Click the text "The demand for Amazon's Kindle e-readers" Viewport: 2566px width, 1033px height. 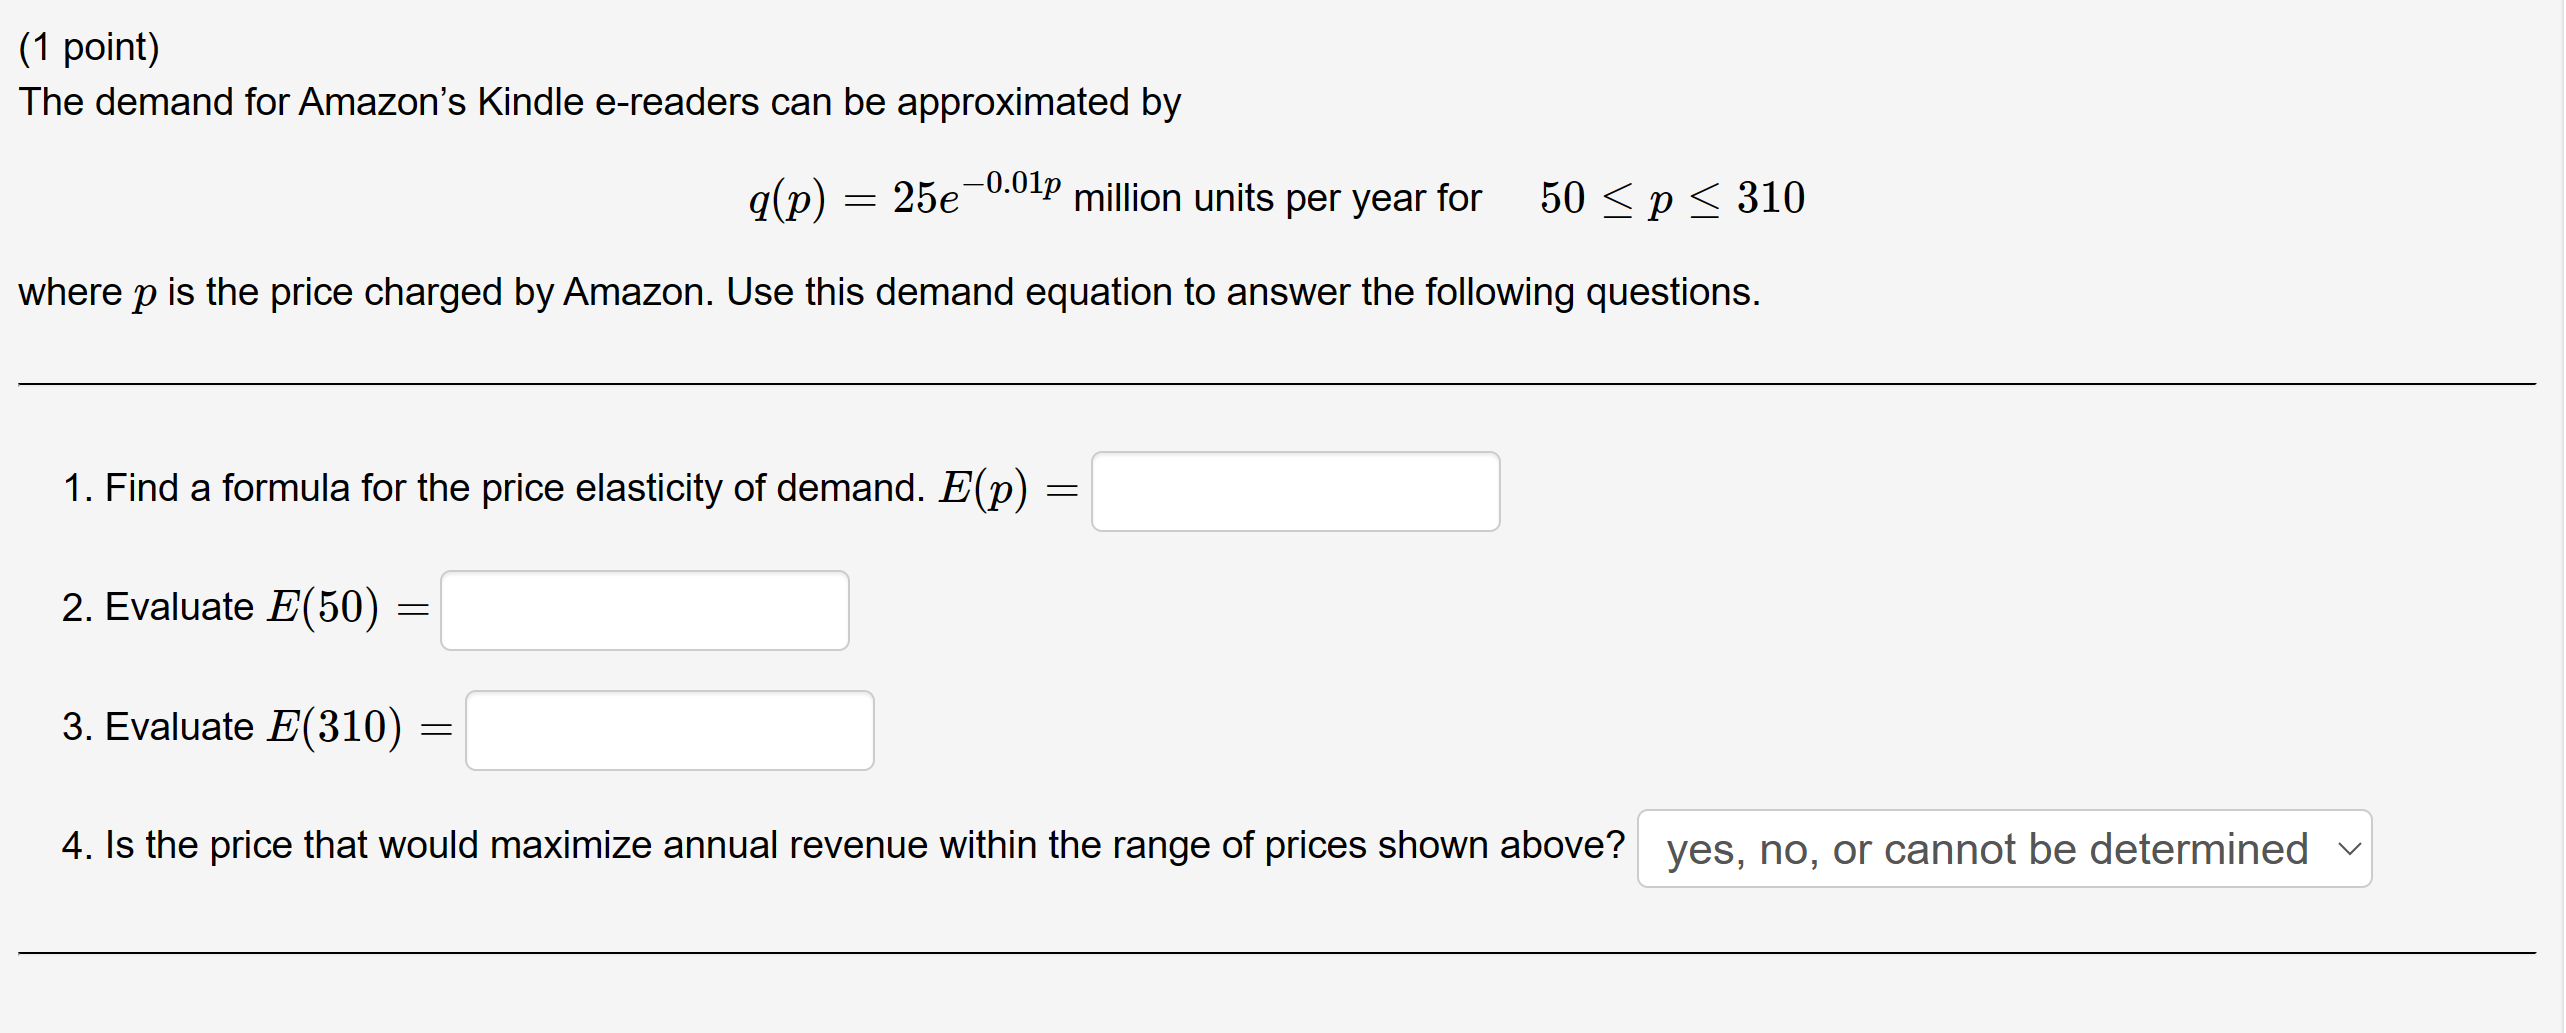click(389, 102)
